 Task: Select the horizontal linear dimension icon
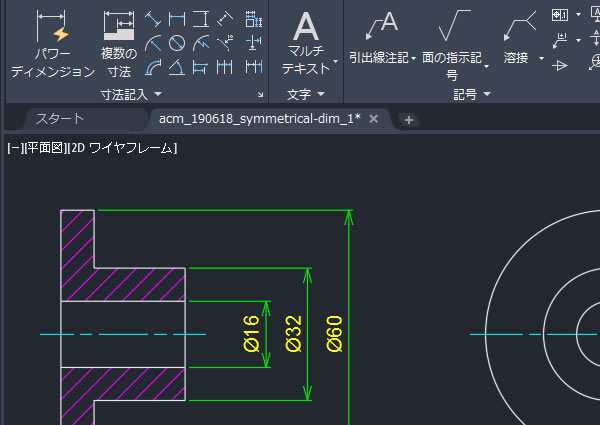coord(177,19)
